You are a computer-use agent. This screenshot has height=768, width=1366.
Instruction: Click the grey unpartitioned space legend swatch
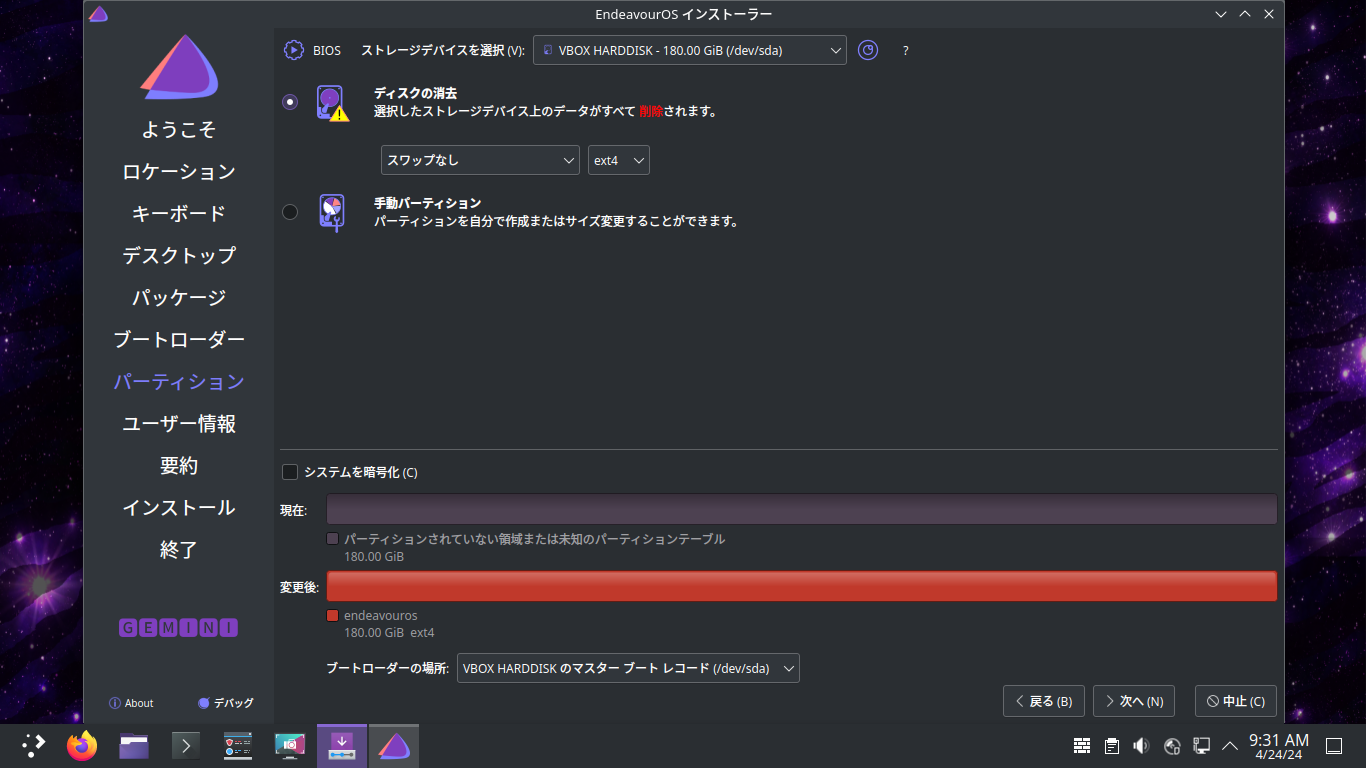pyautogui.click(x=333, y=539)
